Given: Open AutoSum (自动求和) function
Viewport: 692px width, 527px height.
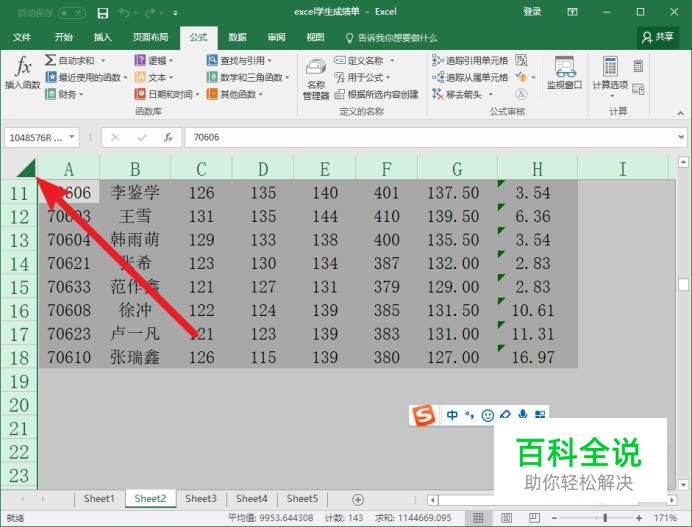Looking at the screenshot, I should point(70,60).
